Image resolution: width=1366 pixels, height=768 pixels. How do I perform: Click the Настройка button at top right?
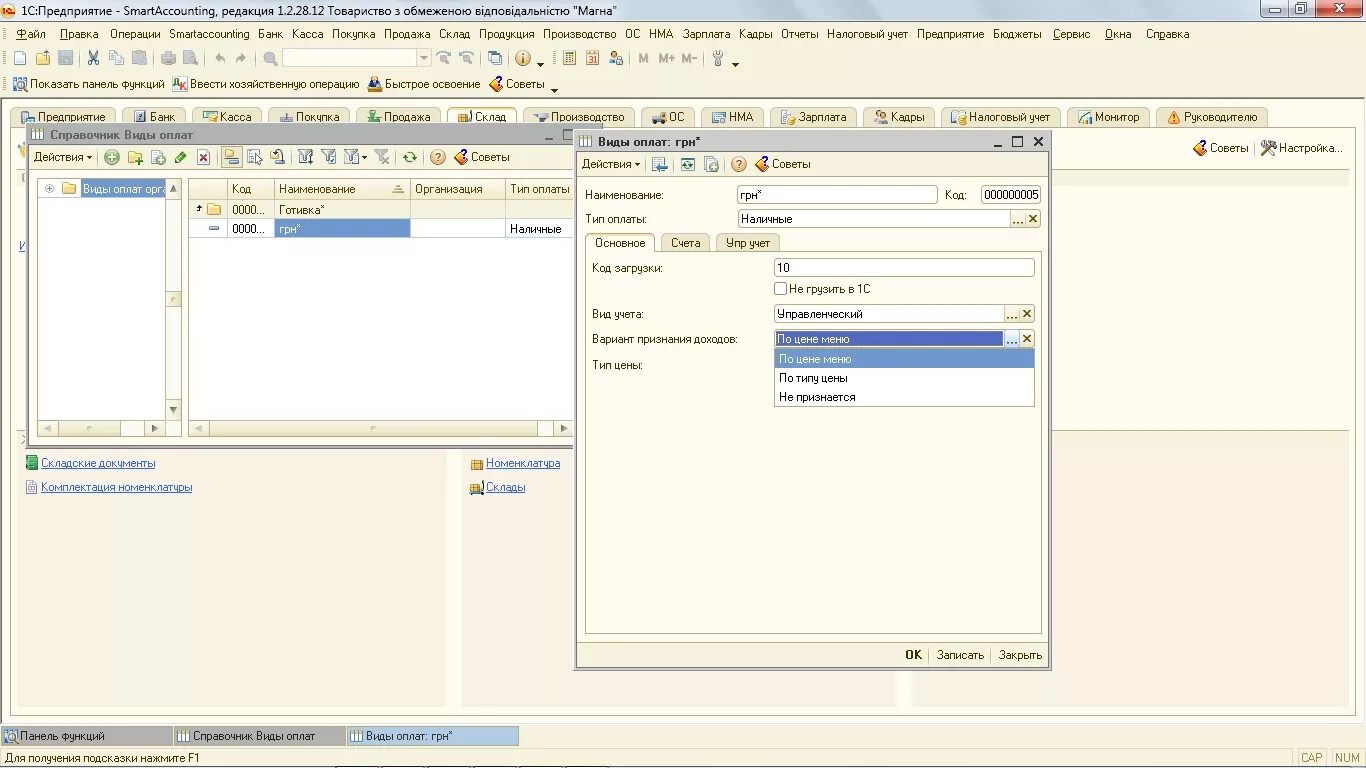[x=1301, y=148]
